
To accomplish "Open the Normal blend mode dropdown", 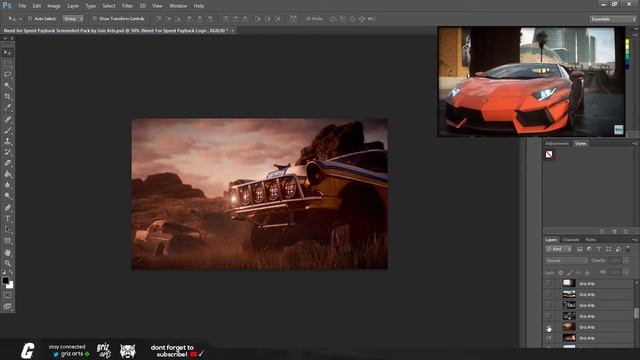I will coord(567,260).
